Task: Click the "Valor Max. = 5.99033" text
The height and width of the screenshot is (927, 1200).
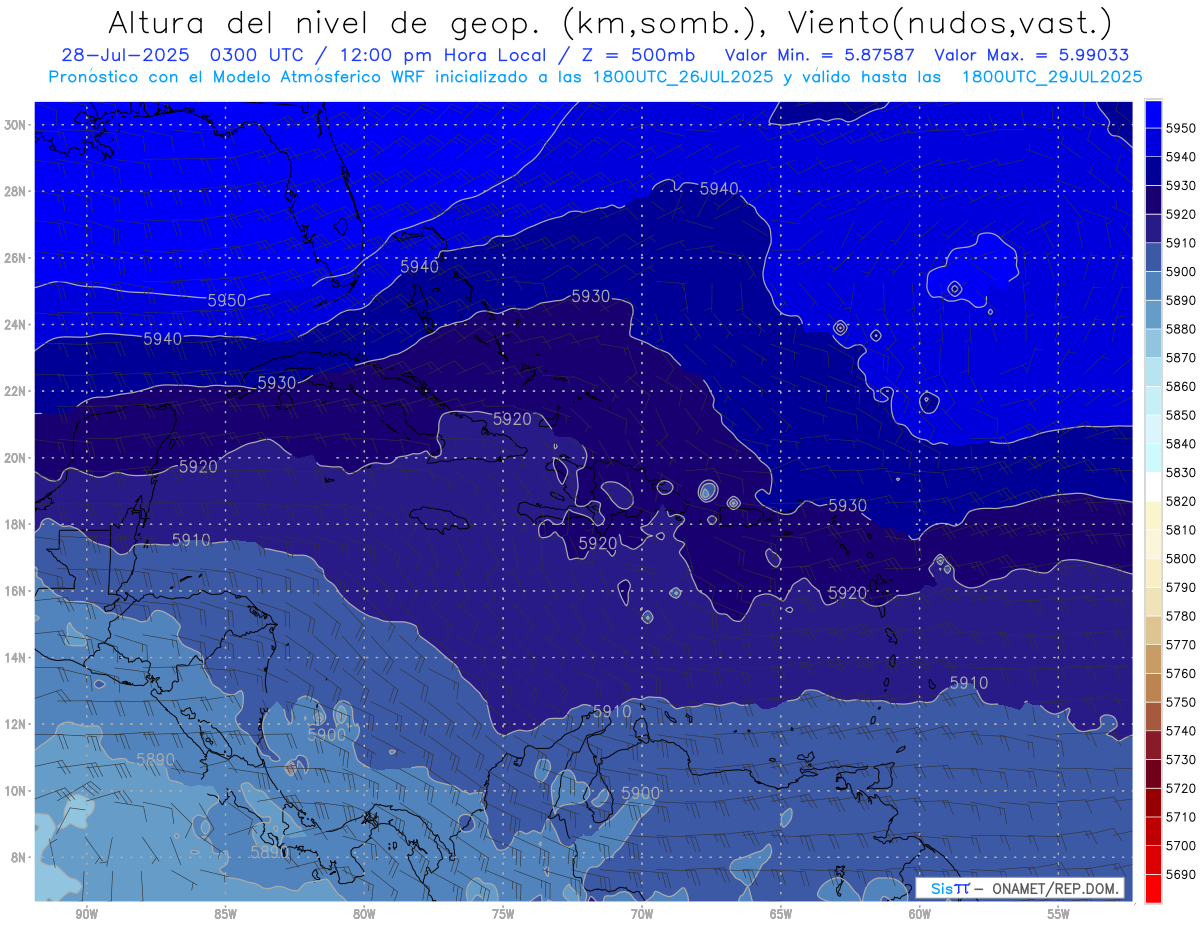Action: click(x=1031, y=55)
